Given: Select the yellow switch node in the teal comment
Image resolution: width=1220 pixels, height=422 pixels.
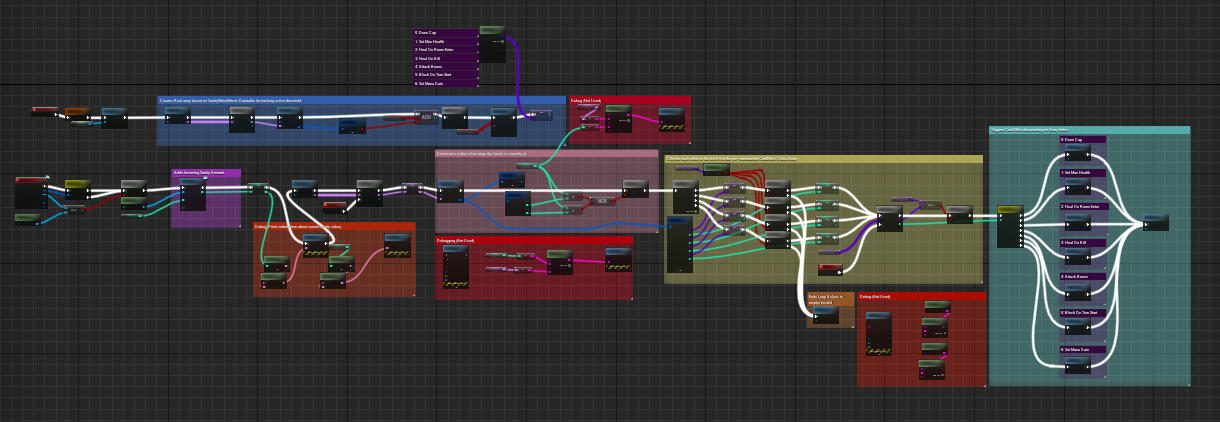Looking at the screenshot, I should 1010,225.
